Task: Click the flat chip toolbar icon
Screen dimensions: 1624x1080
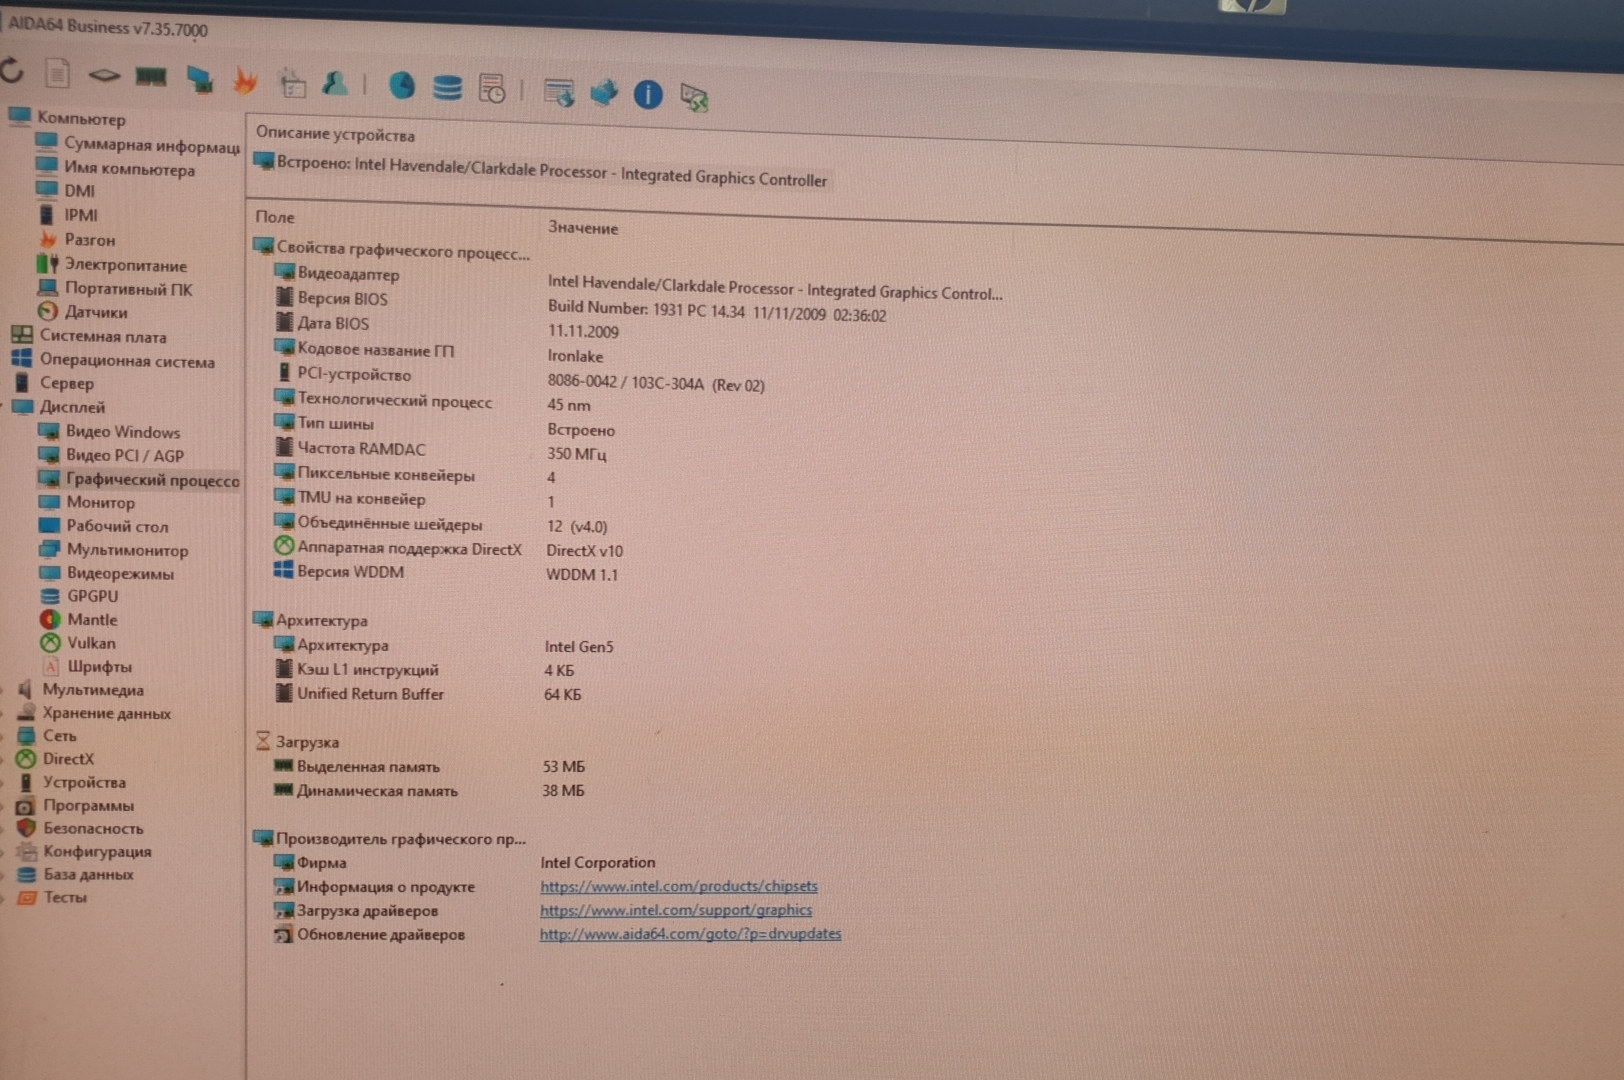Action: (x=104, y=75)
